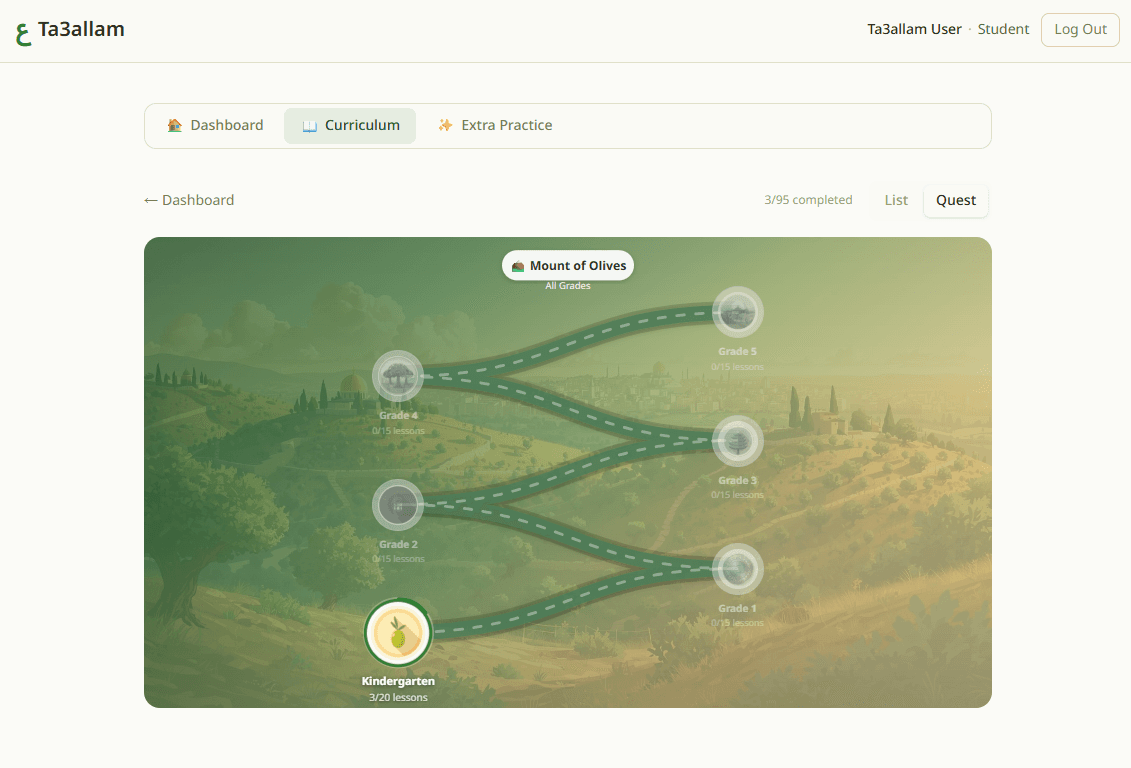
Task: Click the Ta3allam logo icon
Action: pos(23,34)
